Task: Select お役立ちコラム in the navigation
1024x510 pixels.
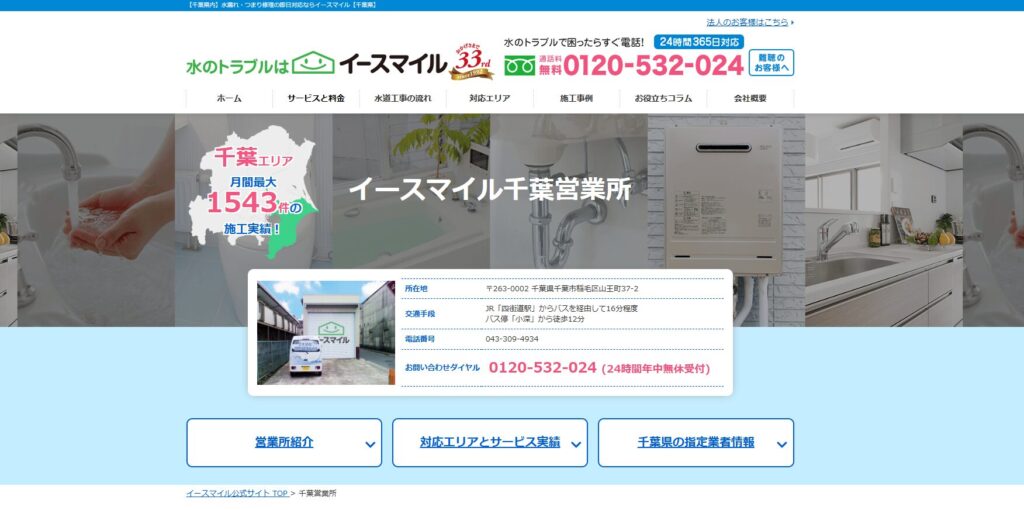Action: [663, 99]
